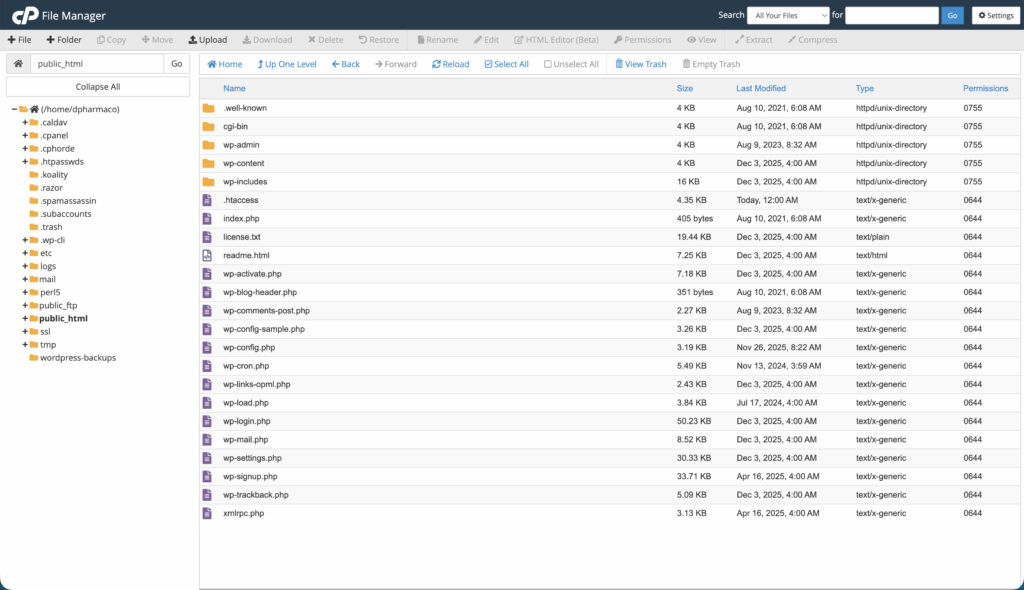Screen dimensions: 1024x590
Task: Create a new folder with the Folder button
Action: 50,40
